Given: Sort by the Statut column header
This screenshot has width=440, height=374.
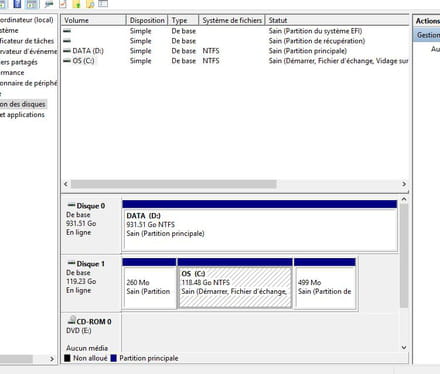Looking at the screenshot, I should pyautogui.click(x=337, y=20).
